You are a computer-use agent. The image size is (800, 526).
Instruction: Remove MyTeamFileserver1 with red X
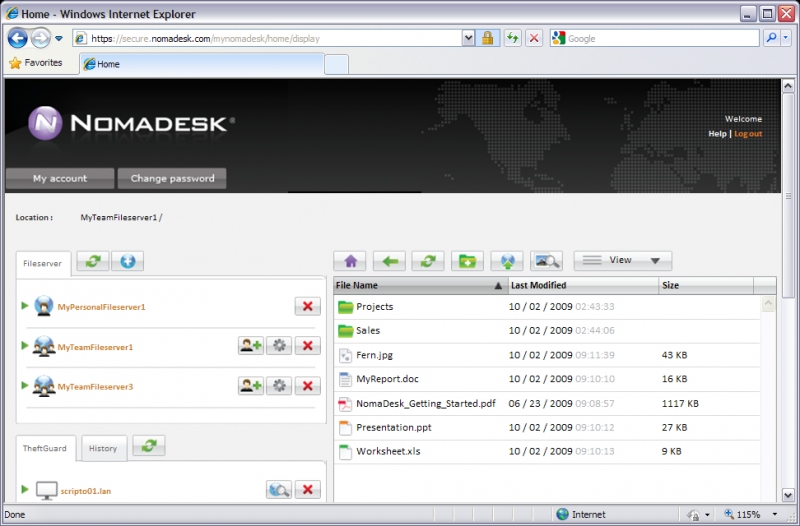[x=308, y=345]
